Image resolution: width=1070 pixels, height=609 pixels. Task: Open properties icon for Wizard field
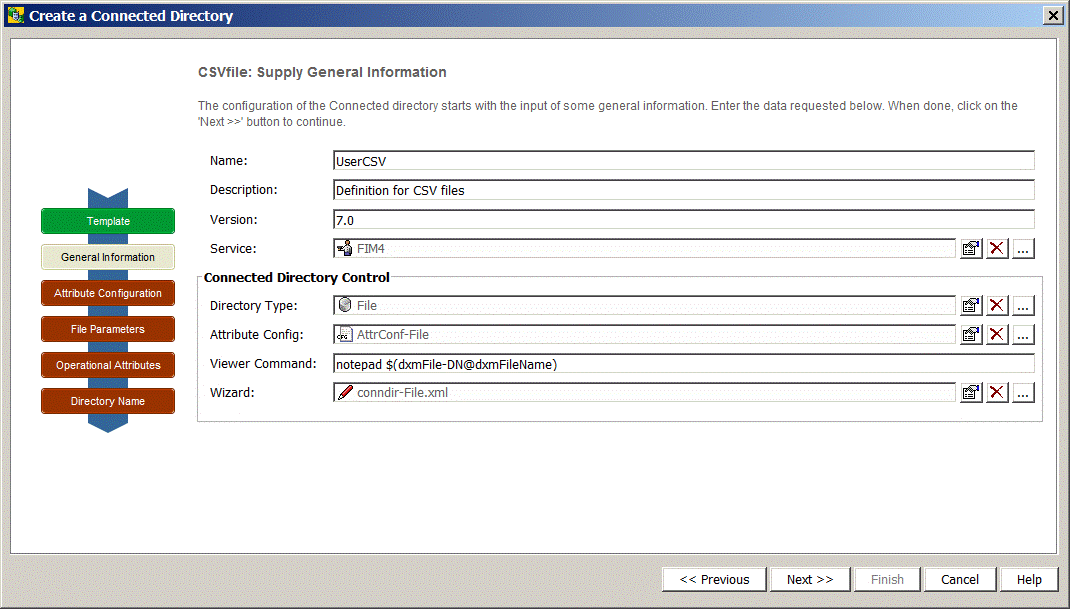click(970, 393)
